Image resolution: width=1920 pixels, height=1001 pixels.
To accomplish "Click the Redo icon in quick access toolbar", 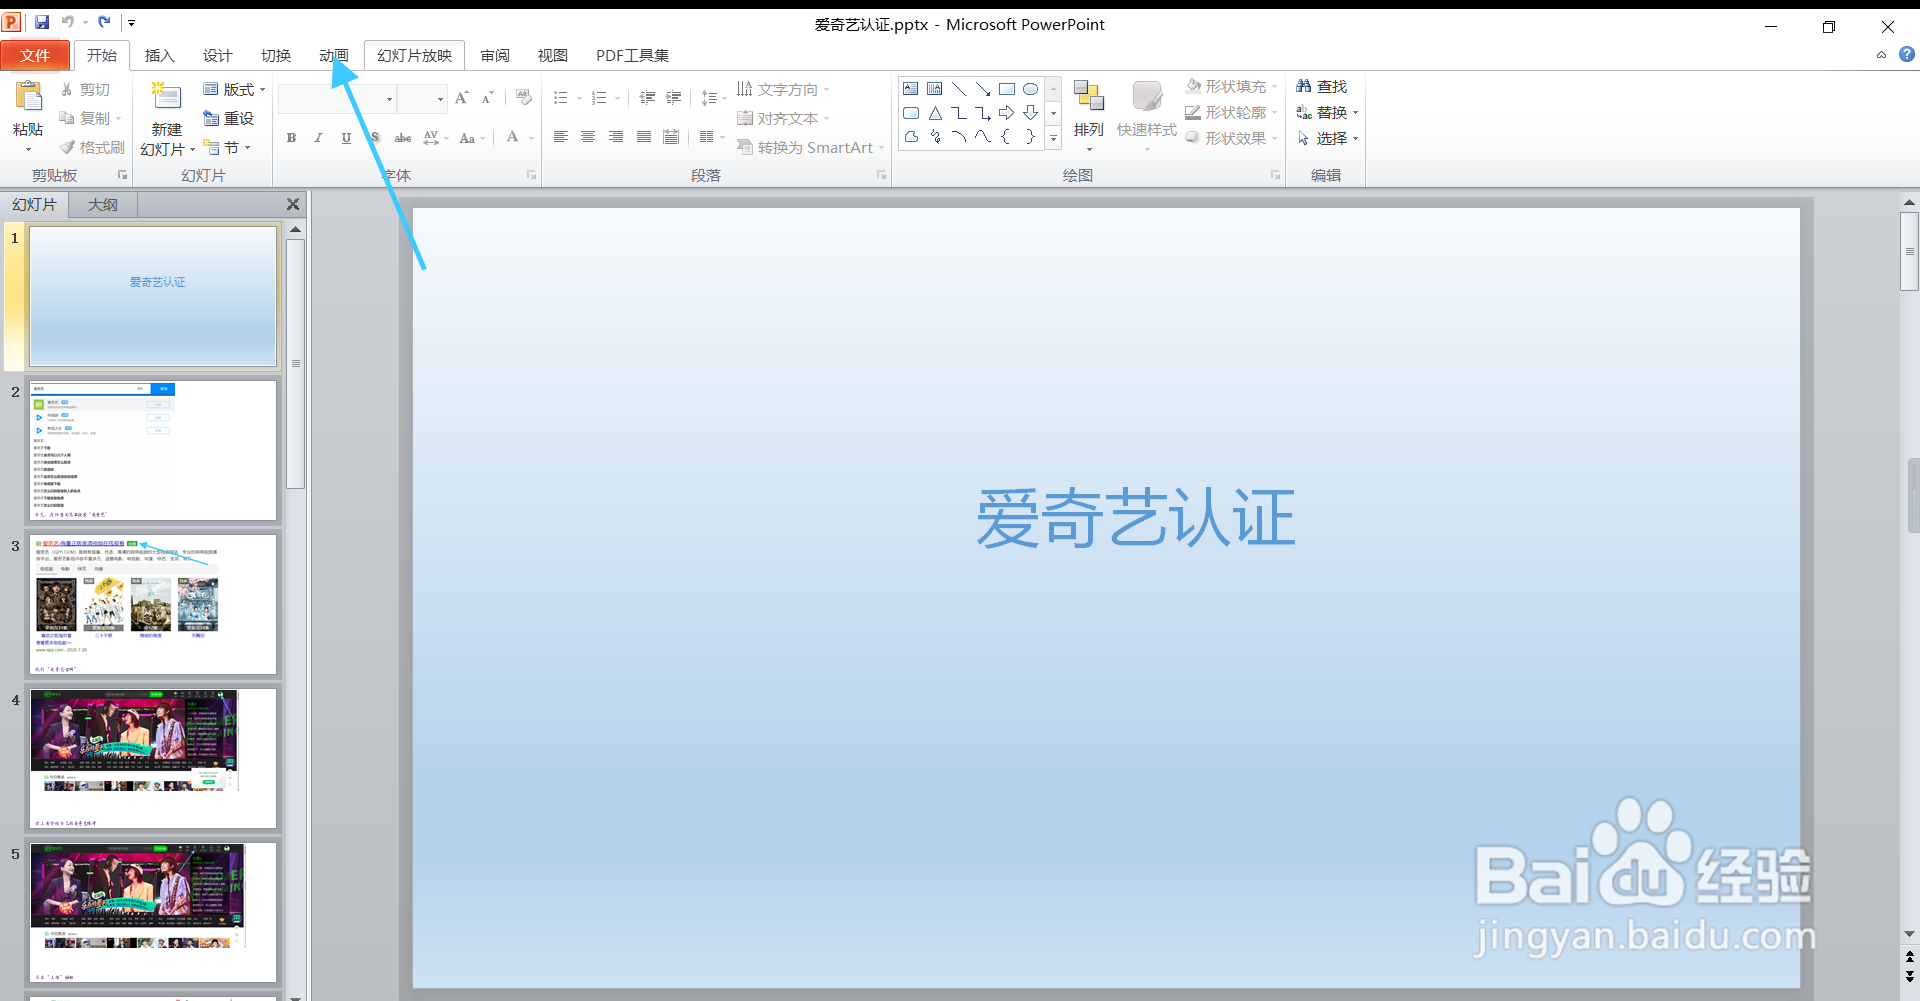I will pos(104,22).
